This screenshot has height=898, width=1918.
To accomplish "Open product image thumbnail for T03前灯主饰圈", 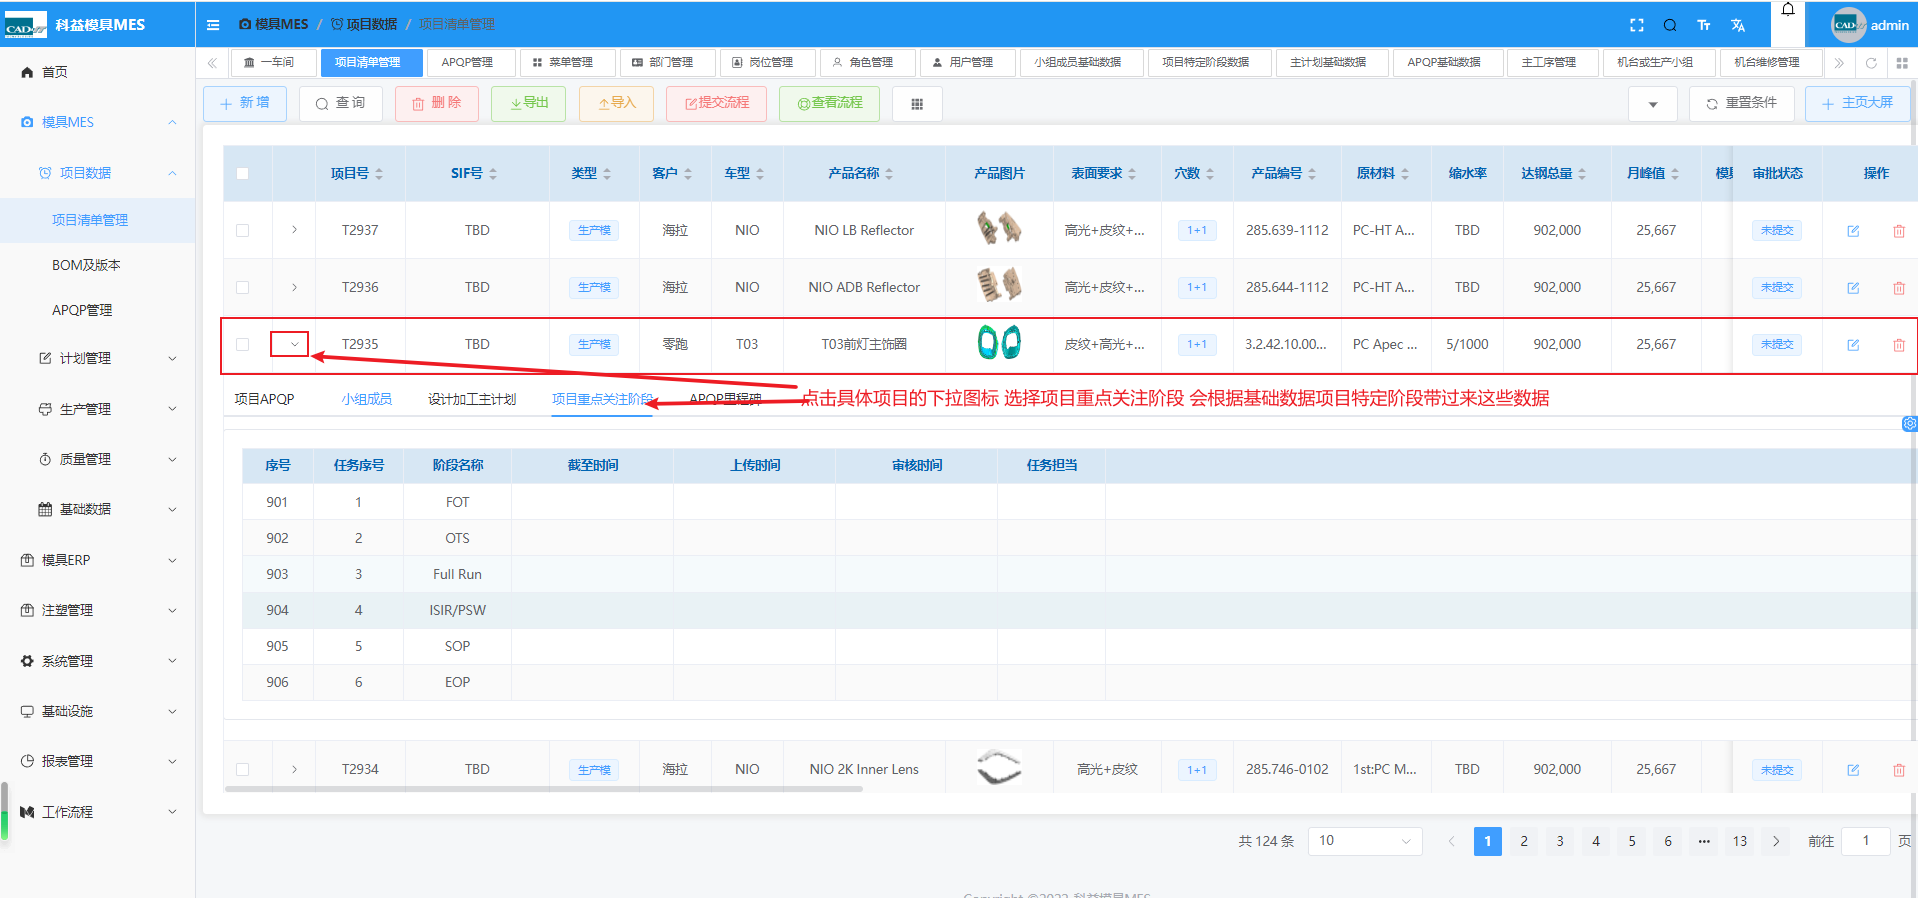I will point(999,343).
